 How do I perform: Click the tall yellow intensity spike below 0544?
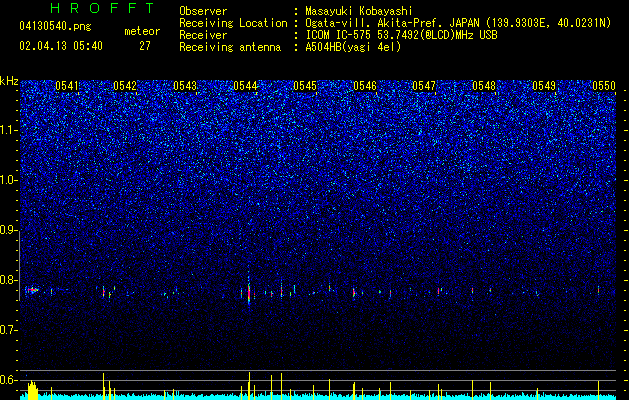coord(249,386)
